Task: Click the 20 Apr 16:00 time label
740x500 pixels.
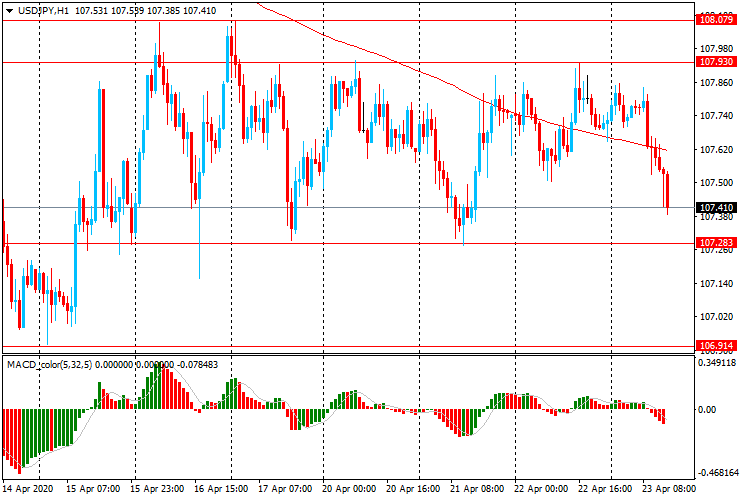Action: pyautogui.click(x=413, y=489)
